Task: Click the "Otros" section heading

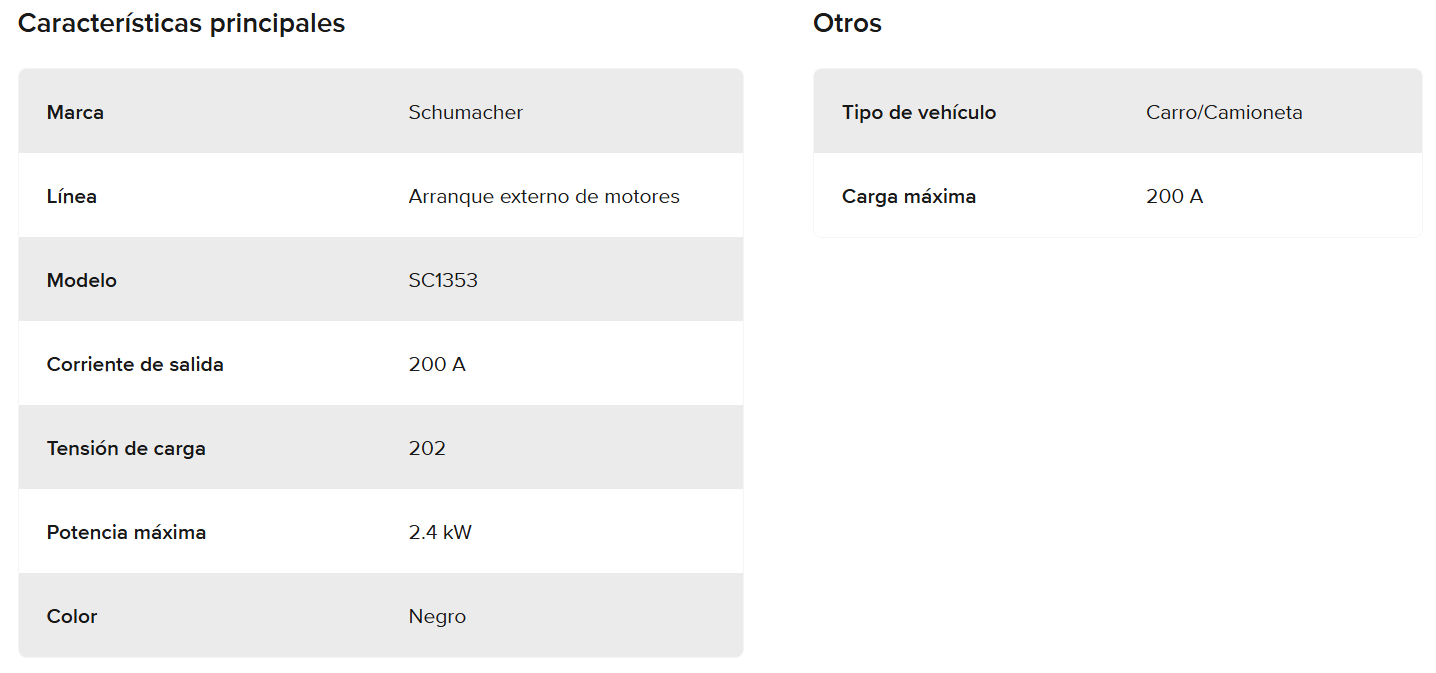Action: (x=847, y=24)
